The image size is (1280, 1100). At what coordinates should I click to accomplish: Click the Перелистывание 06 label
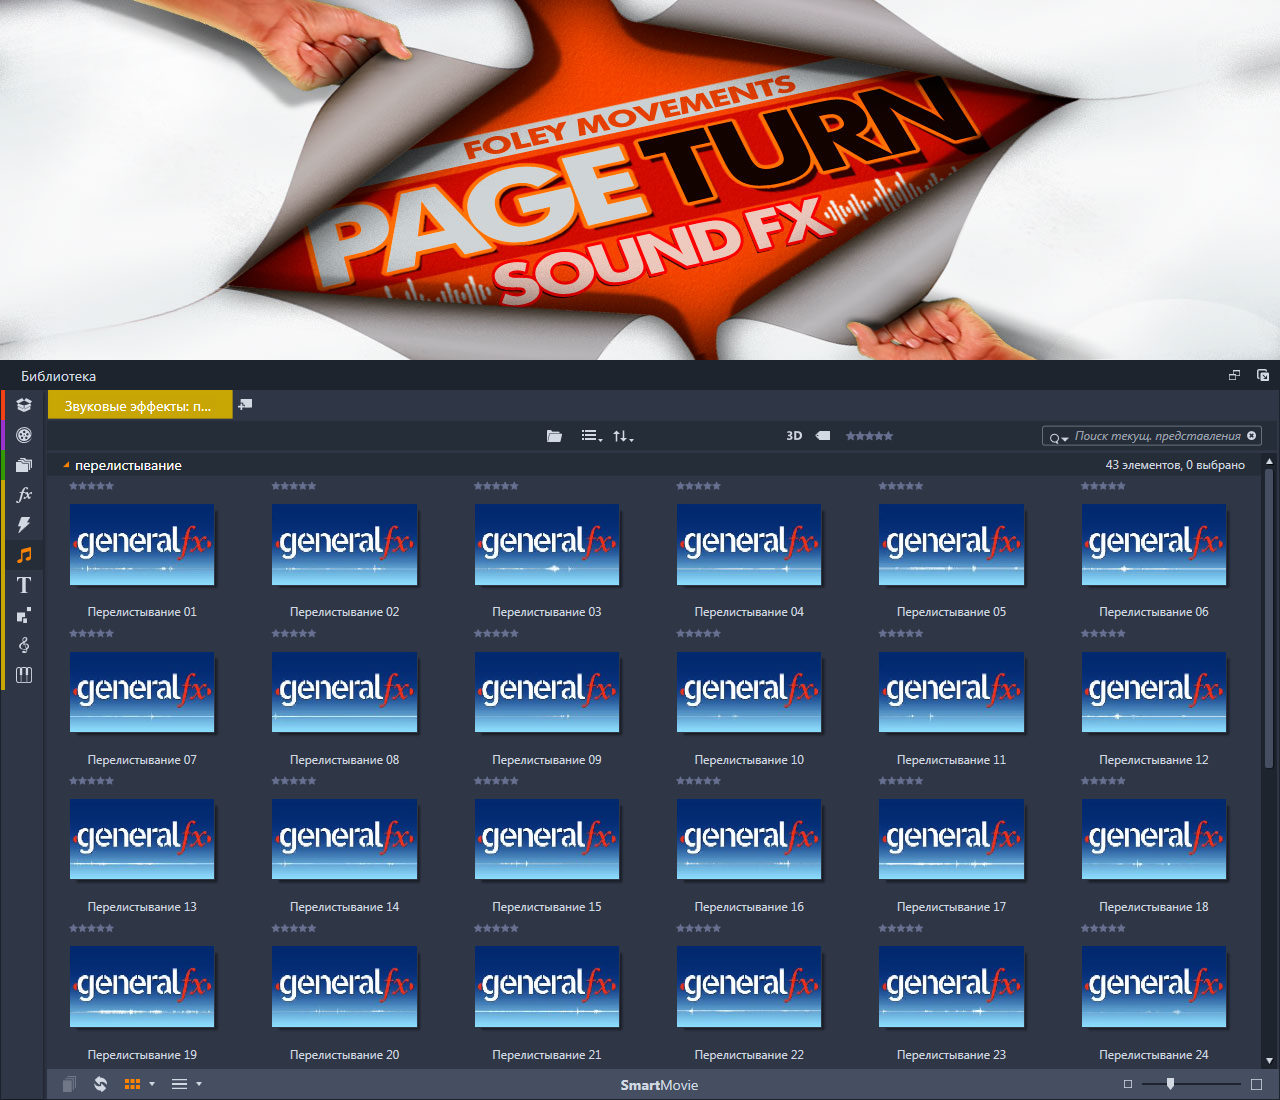pyautogui.click(x=1154, y=612)
